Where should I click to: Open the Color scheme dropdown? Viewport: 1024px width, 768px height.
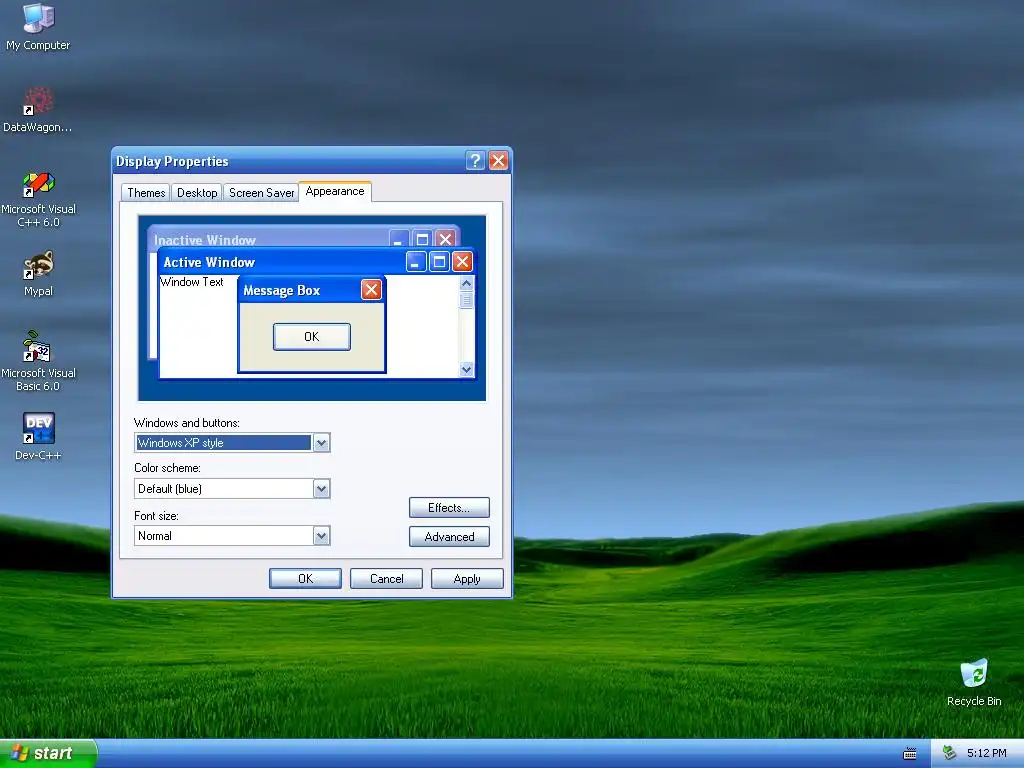(x=321, y=488)
